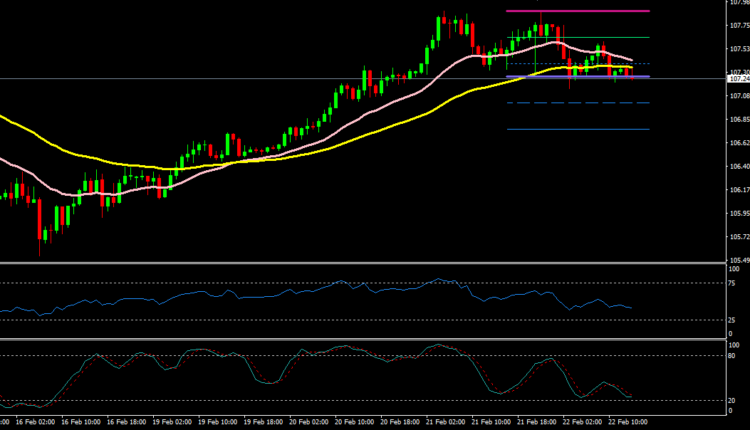Click the 106.85 price axis label
The height and width of the screenshot is (430, 750).
point(737,120)
